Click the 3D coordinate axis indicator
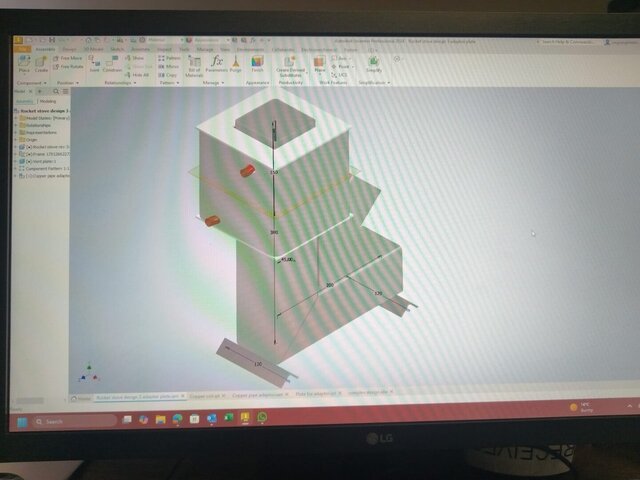The height and width of the screenshot is (480, 640). pos(89,373)
